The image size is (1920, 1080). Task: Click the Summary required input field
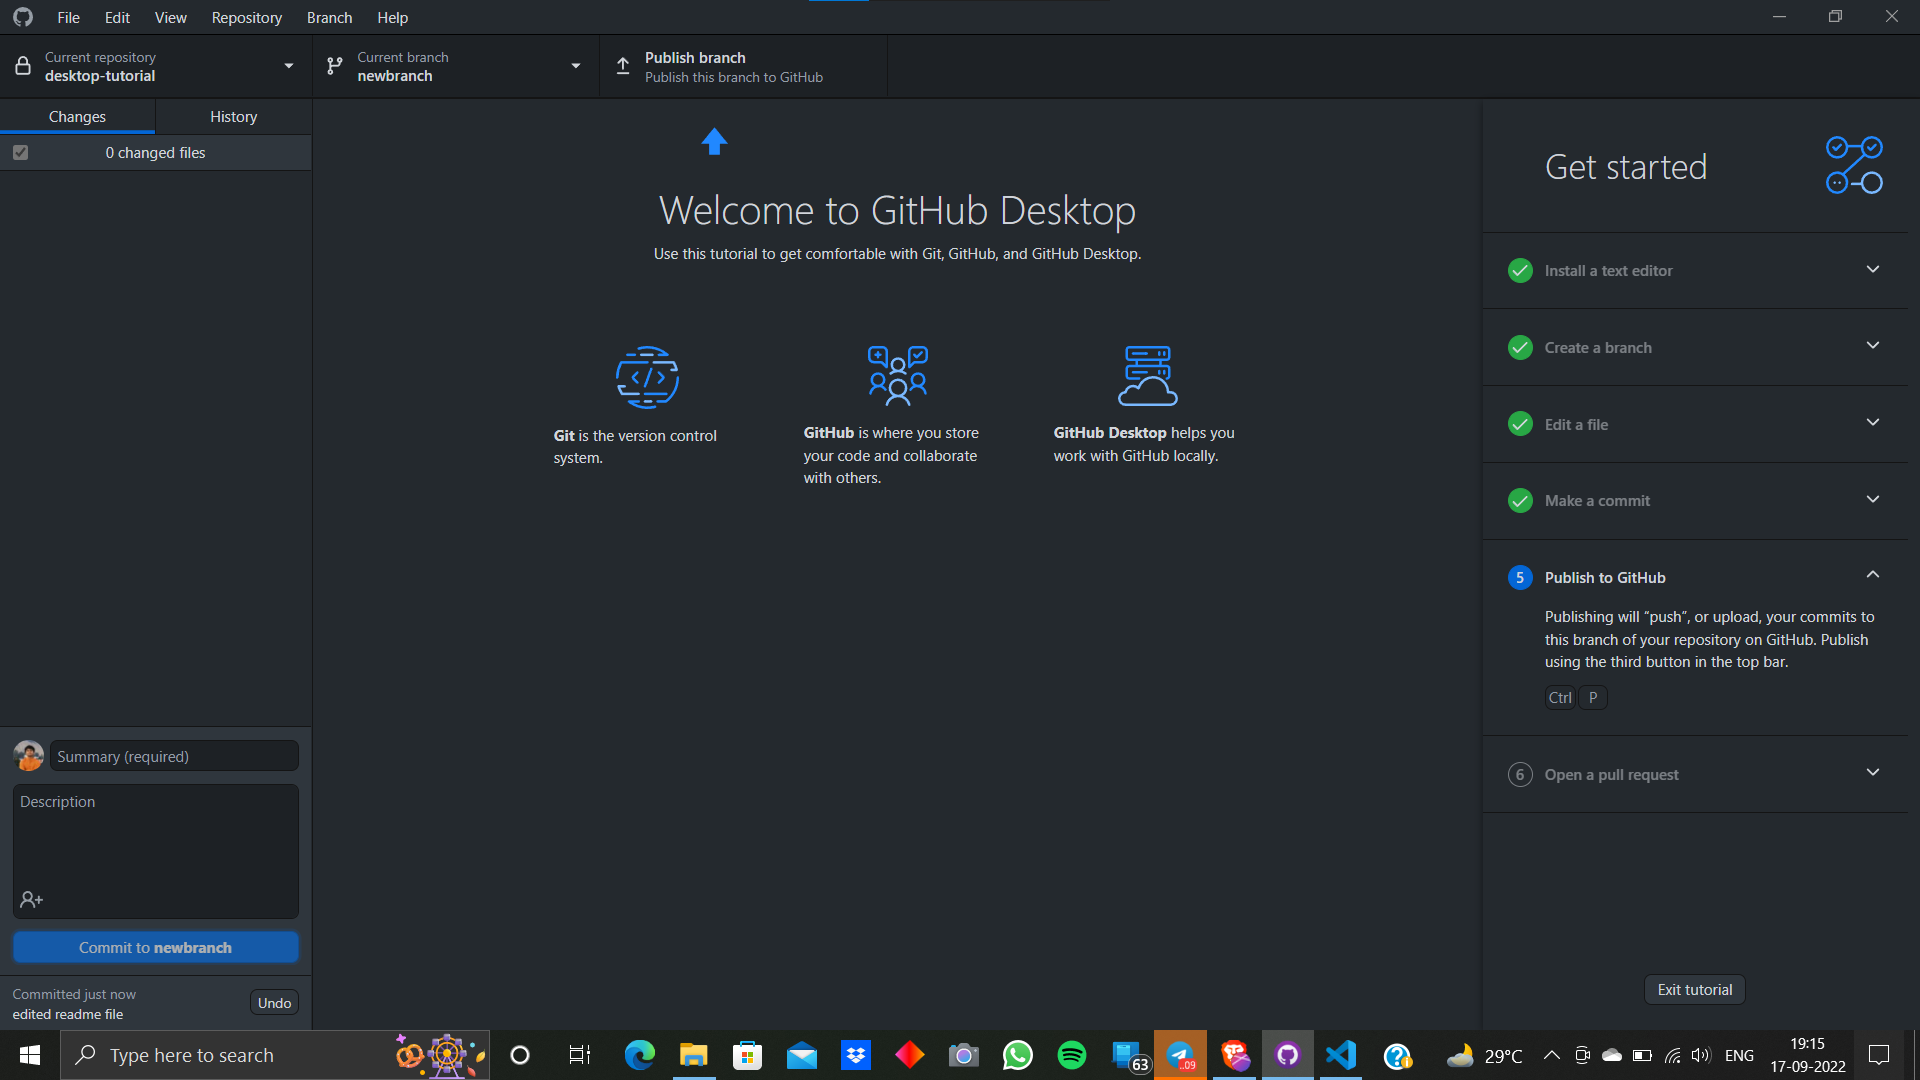pos(173,755)
